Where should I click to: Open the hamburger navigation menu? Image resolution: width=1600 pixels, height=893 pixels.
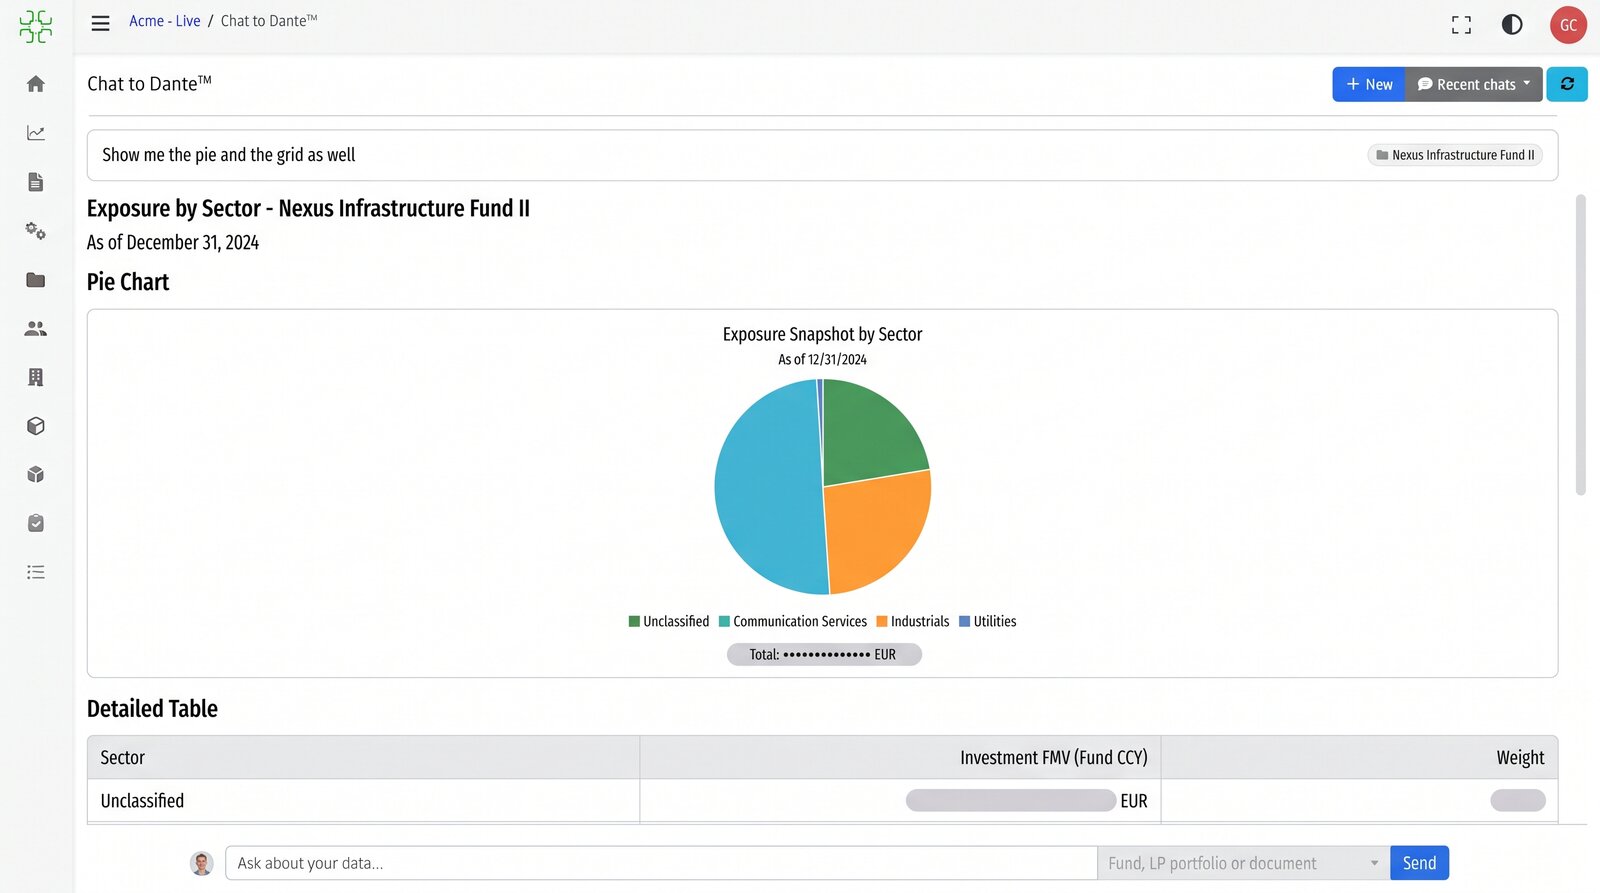click(x=100, y=23)
